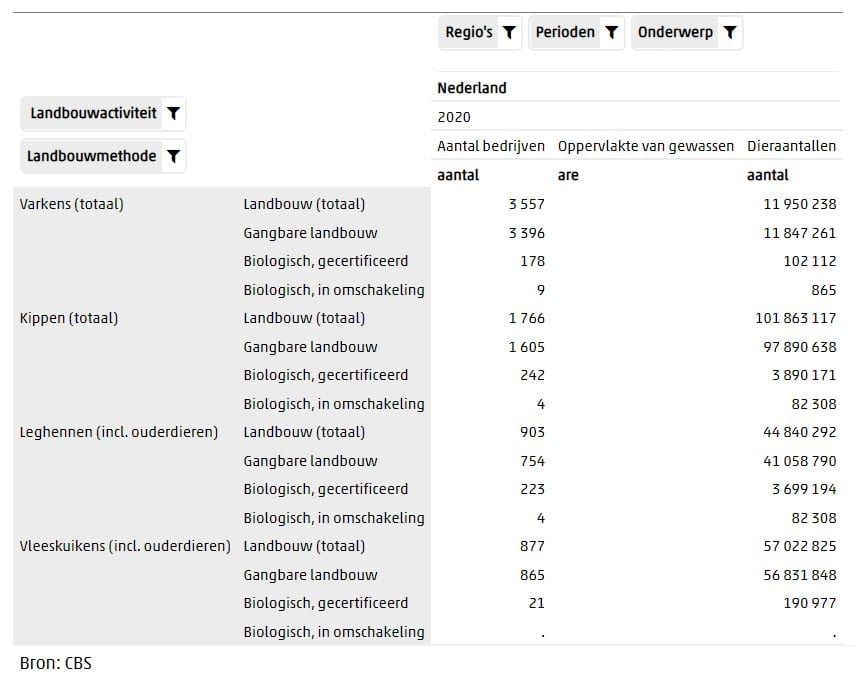
Task: Click the filter icon next to Regio's
Action: click(509, 33)
